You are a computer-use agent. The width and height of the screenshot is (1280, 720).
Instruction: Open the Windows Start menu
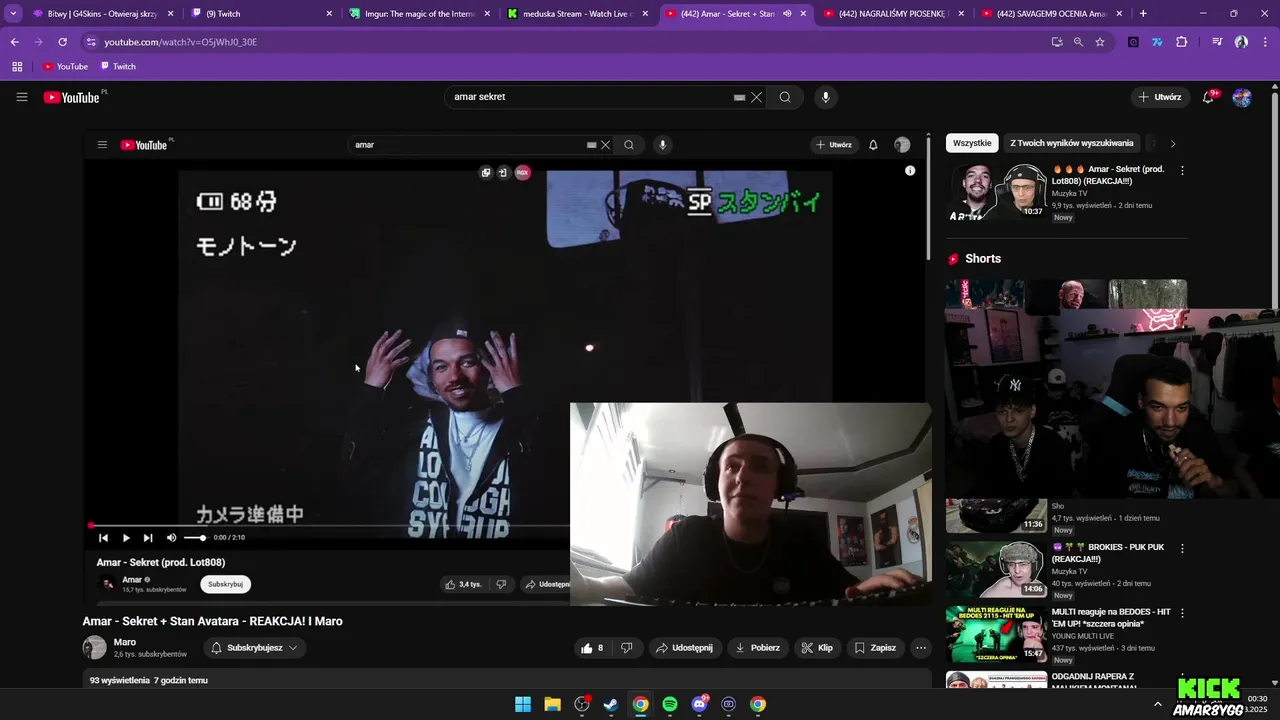(523, 704)
